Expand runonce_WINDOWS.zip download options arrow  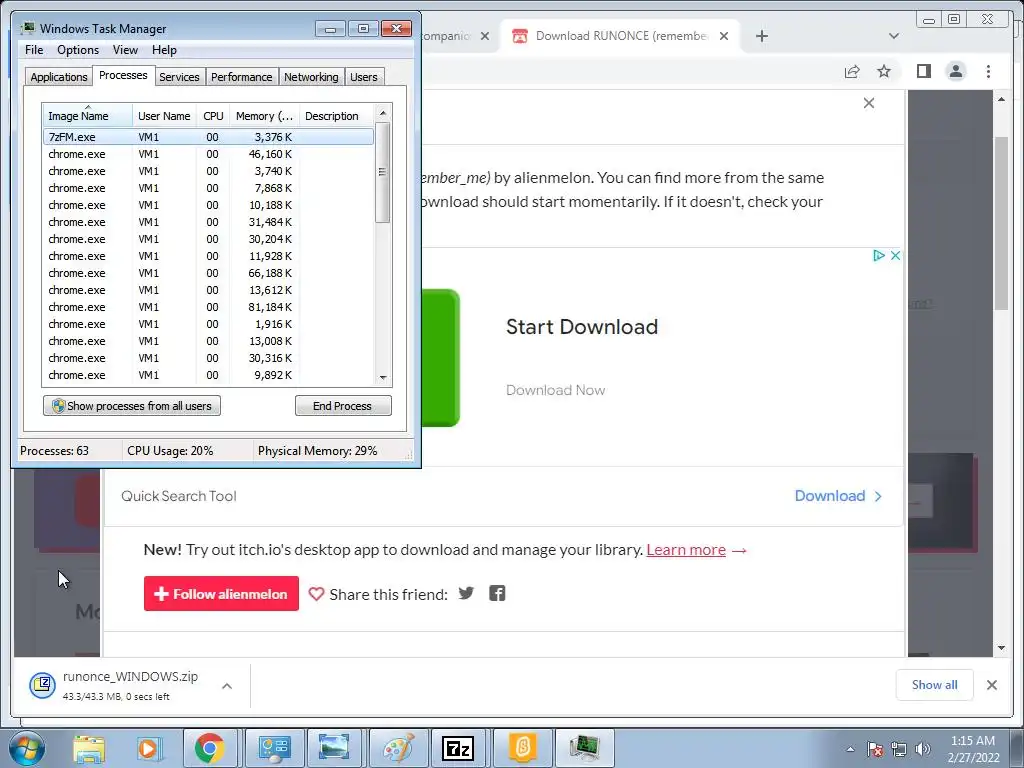[x=227, y=686]
